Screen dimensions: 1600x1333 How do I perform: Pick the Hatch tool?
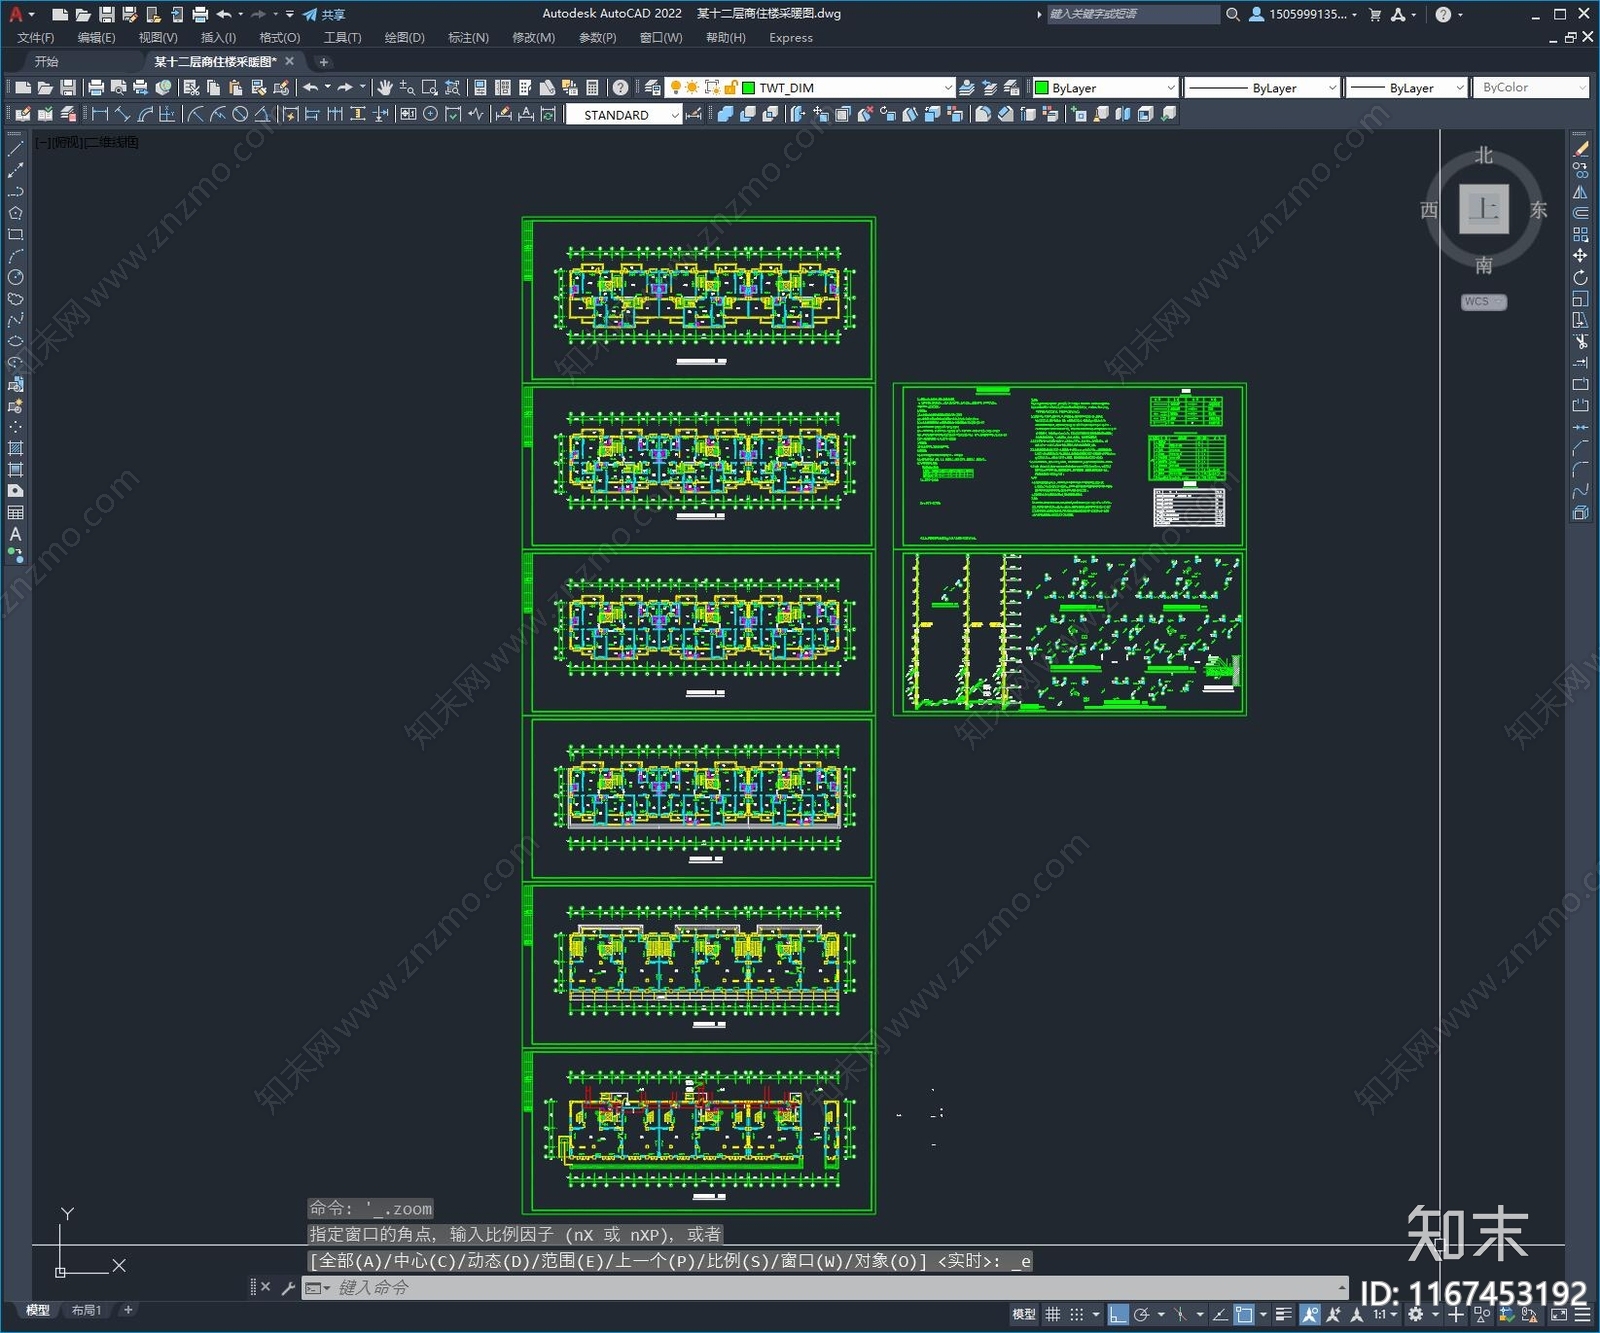click(x=15, y=448)
